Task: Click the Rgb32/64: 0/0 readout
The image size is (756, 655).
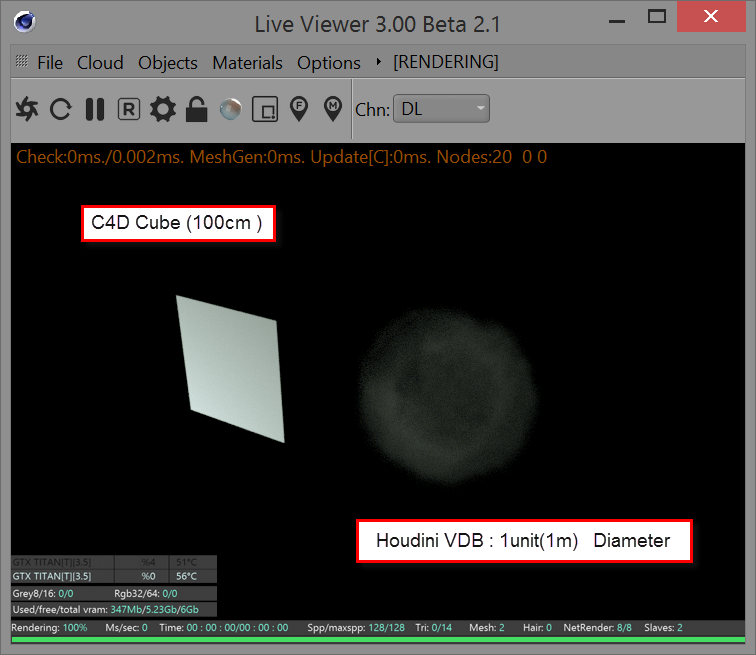Action: (146, 593)
